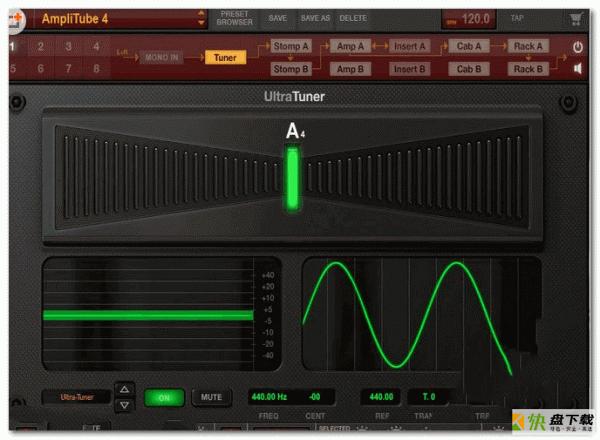
Task: Select signal chain preset 4
Action: [96, 47]
